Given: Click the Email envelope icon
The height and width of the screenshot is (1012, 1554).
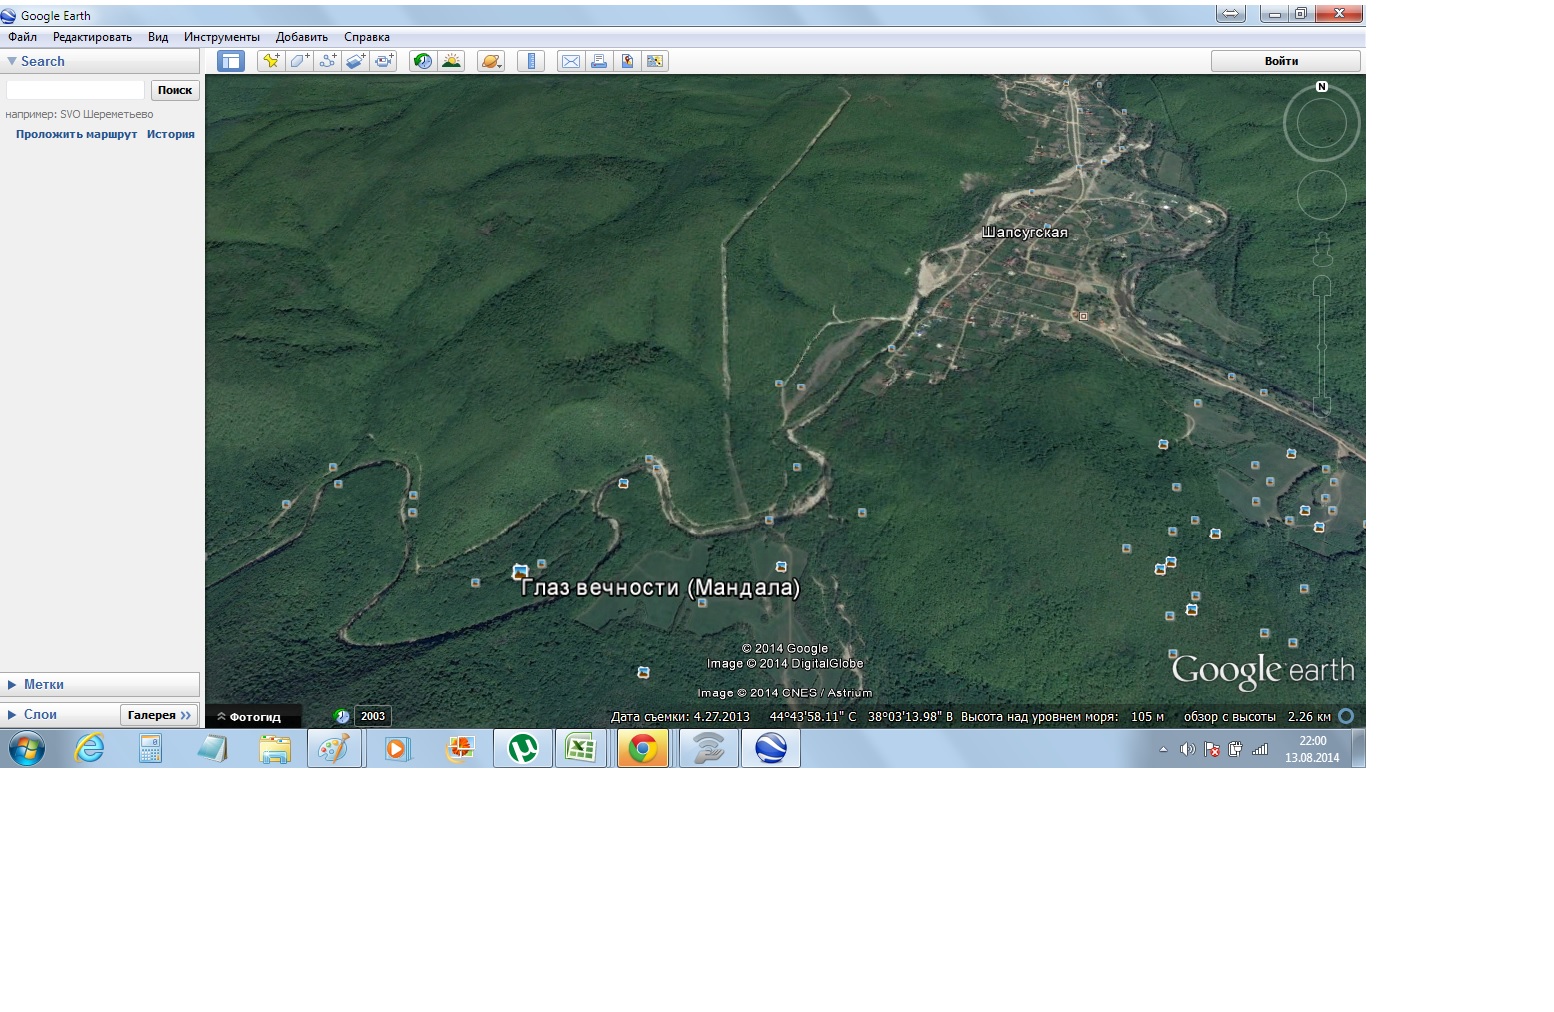Looking at the screenshot, I should pos(570,61).
